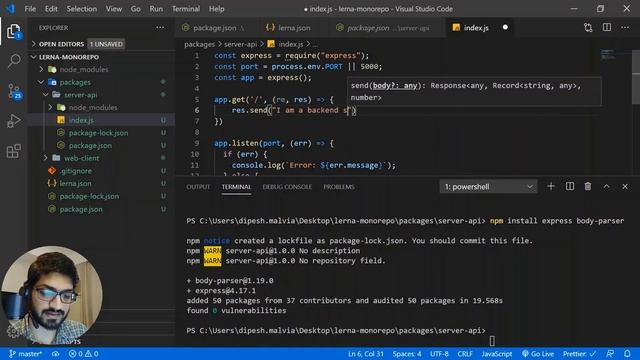This screenshot has height=360, width=640.
Task: Open the Help menu
Action: pyautogui.click(x=216, y=9)
